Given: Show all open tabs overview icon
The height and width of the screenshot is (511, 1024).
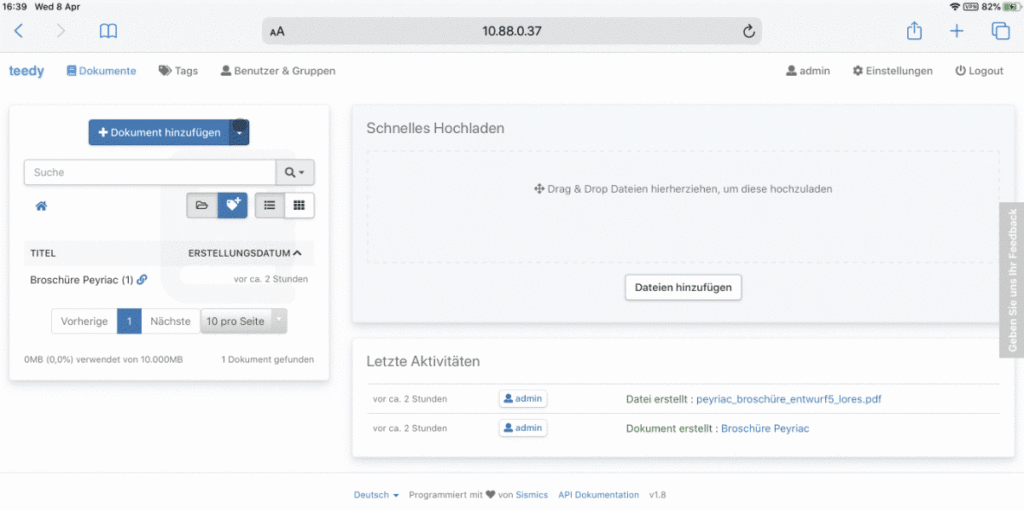Looking at the screenshot, I should point(1000,31).
